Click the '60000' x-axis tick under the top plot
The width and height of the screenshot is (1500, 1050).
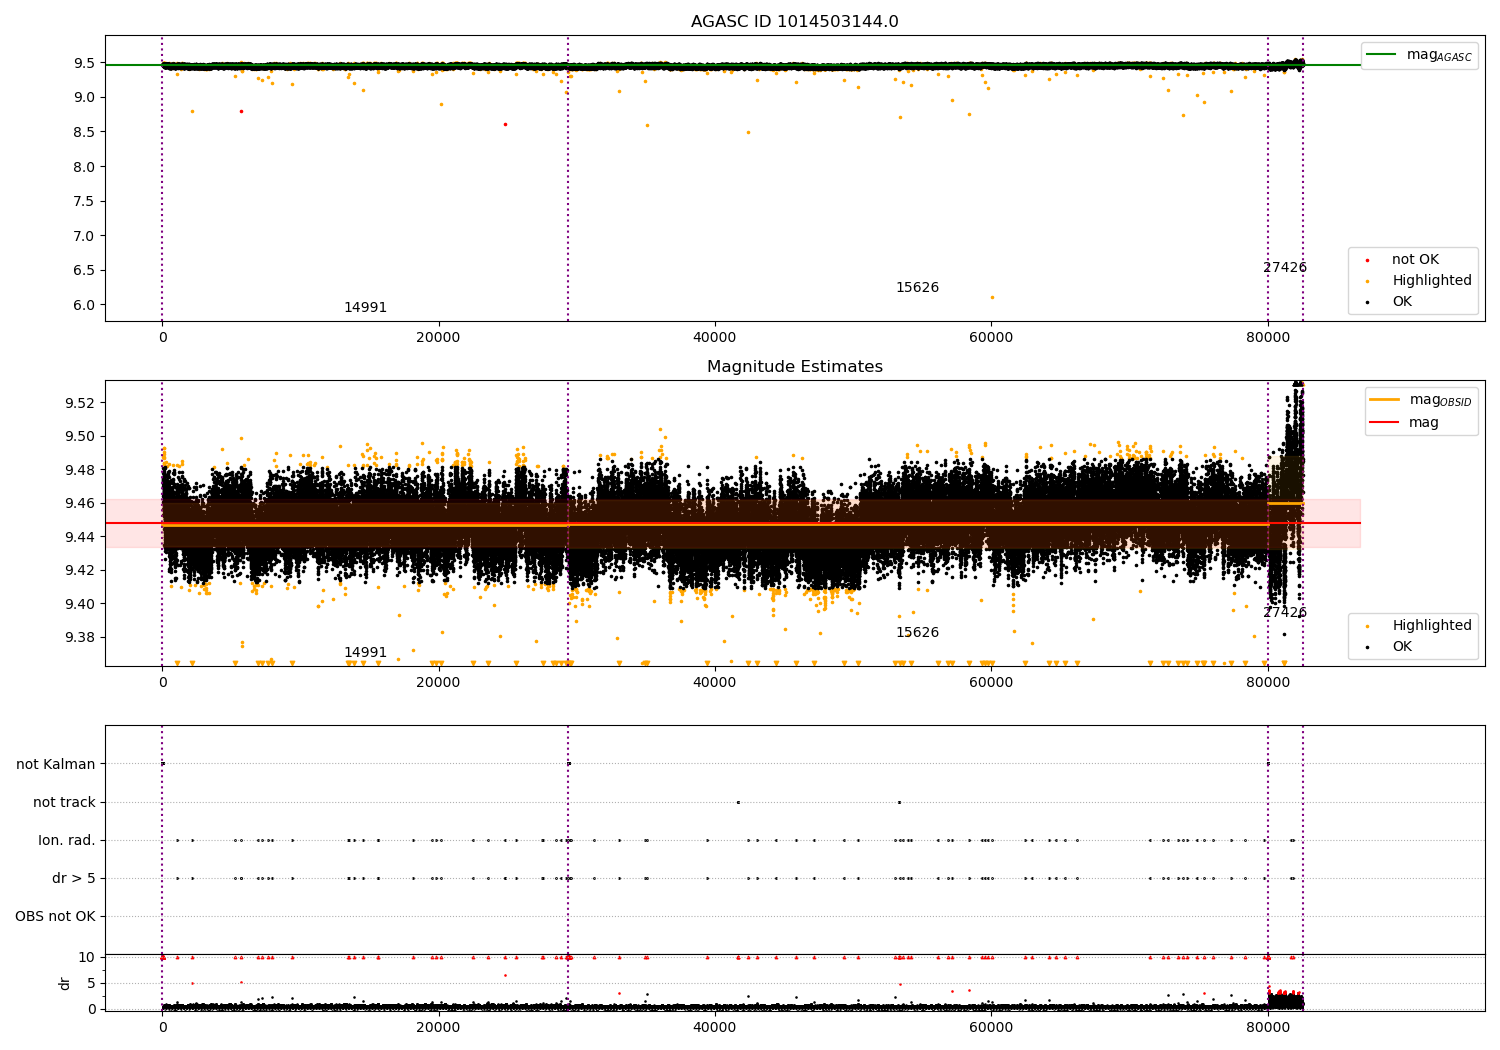click(991, 338)
